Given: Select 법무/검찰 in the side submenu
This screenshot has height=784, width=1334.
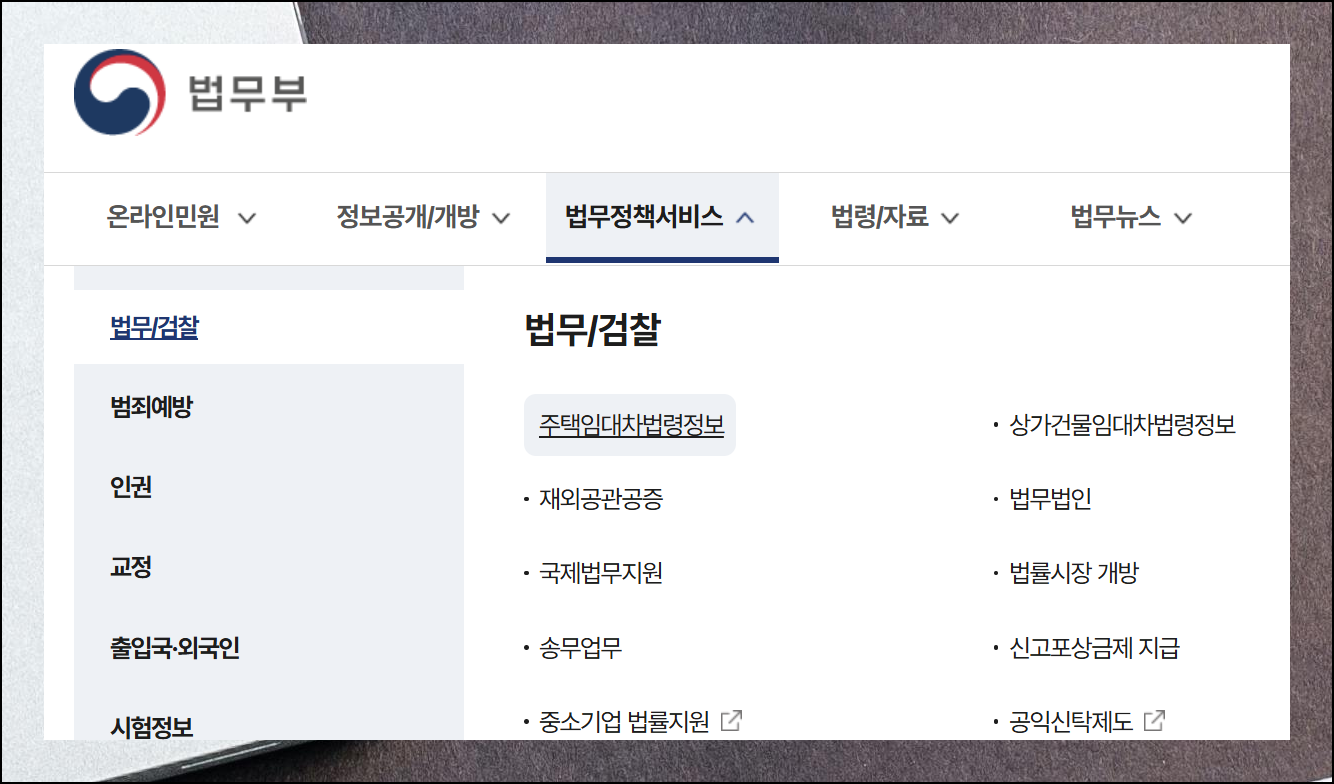Looking at the screenshot, I should point(154,327).
